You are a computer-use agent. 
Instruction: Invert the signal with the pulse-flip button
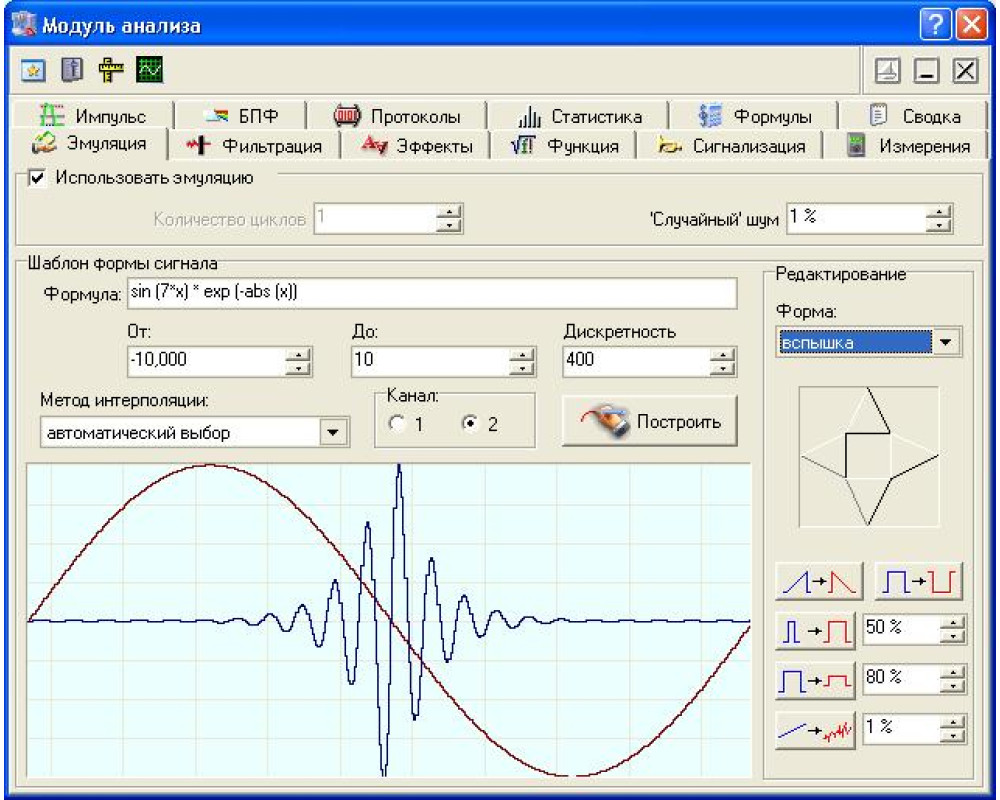918,582
